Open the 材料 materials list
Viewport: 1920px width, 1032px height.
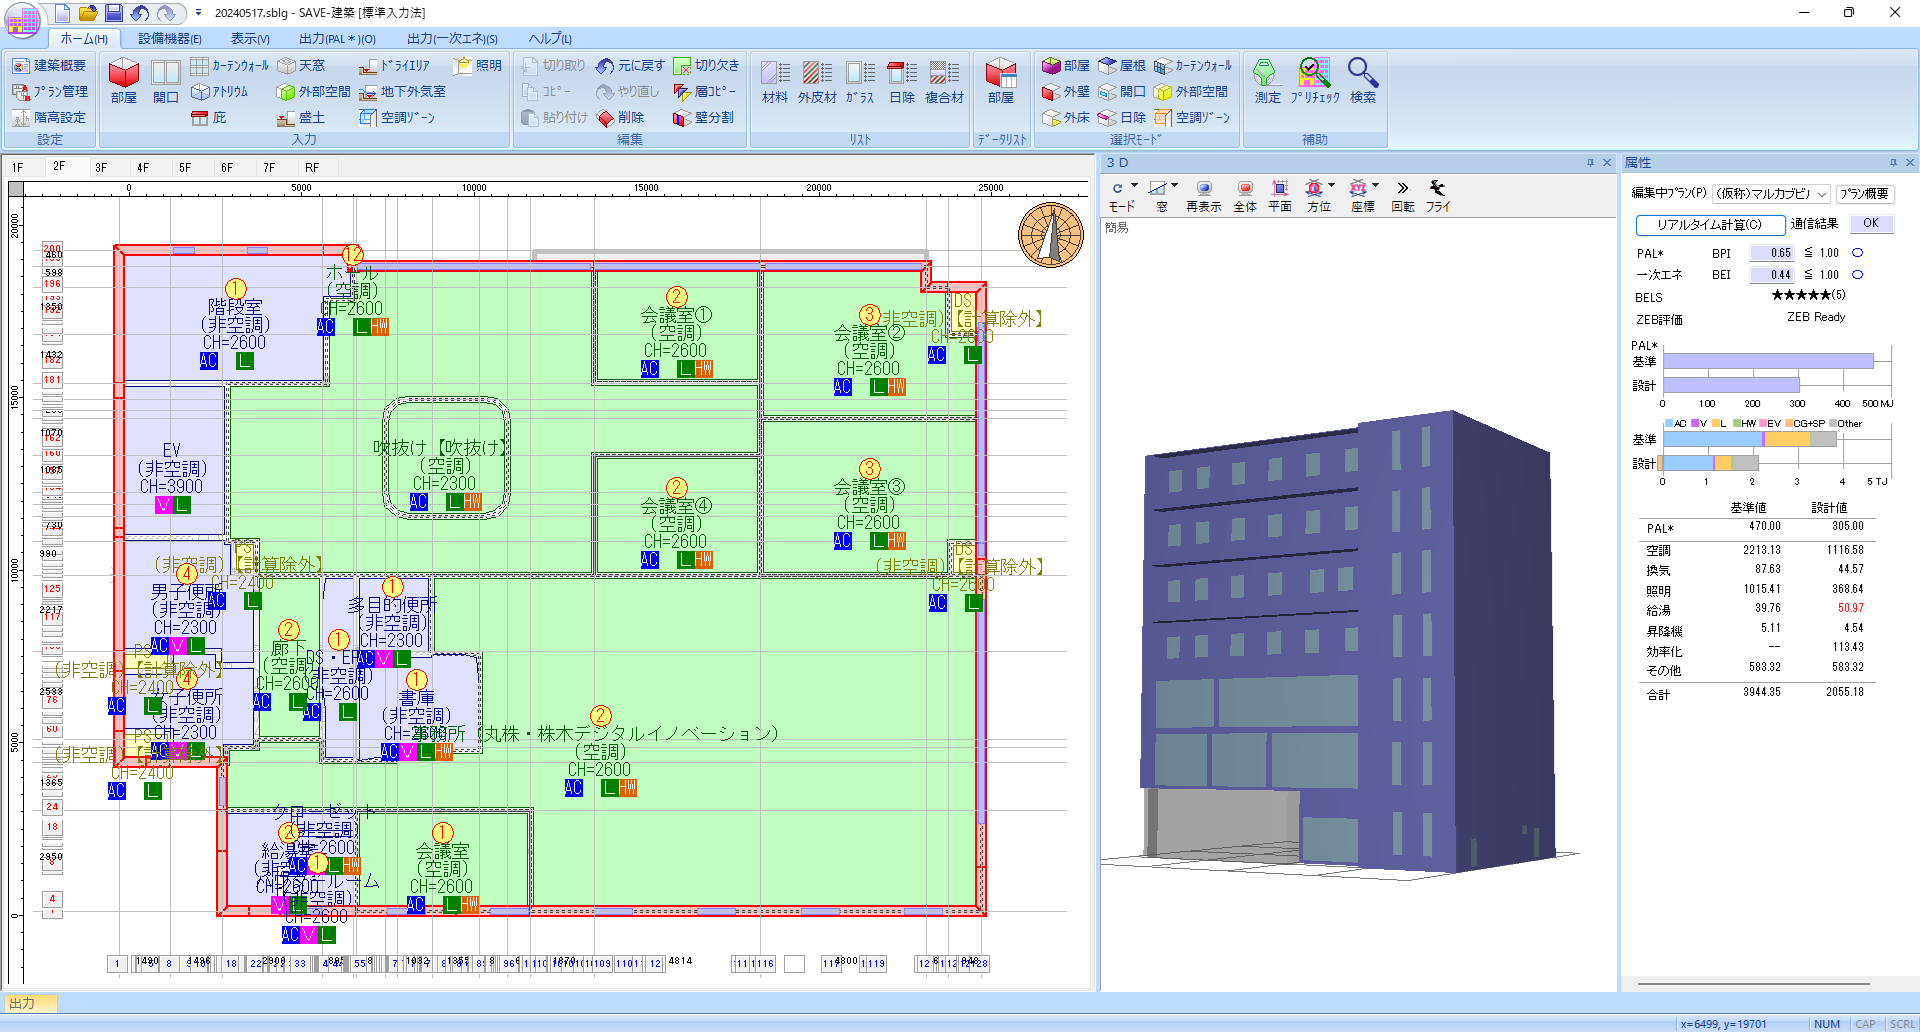point(775,81)
